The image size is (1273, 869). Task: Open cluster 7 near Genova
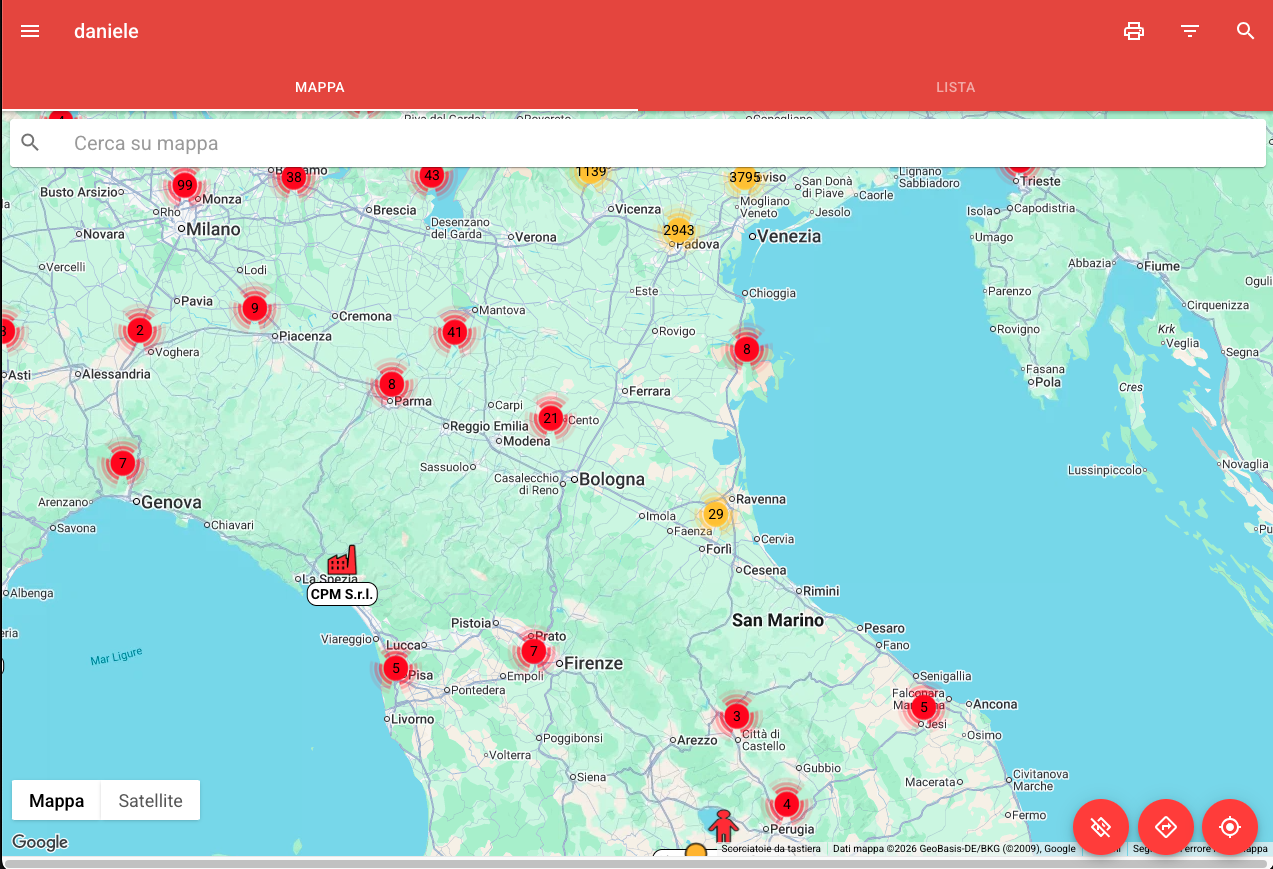pos(122,463)
